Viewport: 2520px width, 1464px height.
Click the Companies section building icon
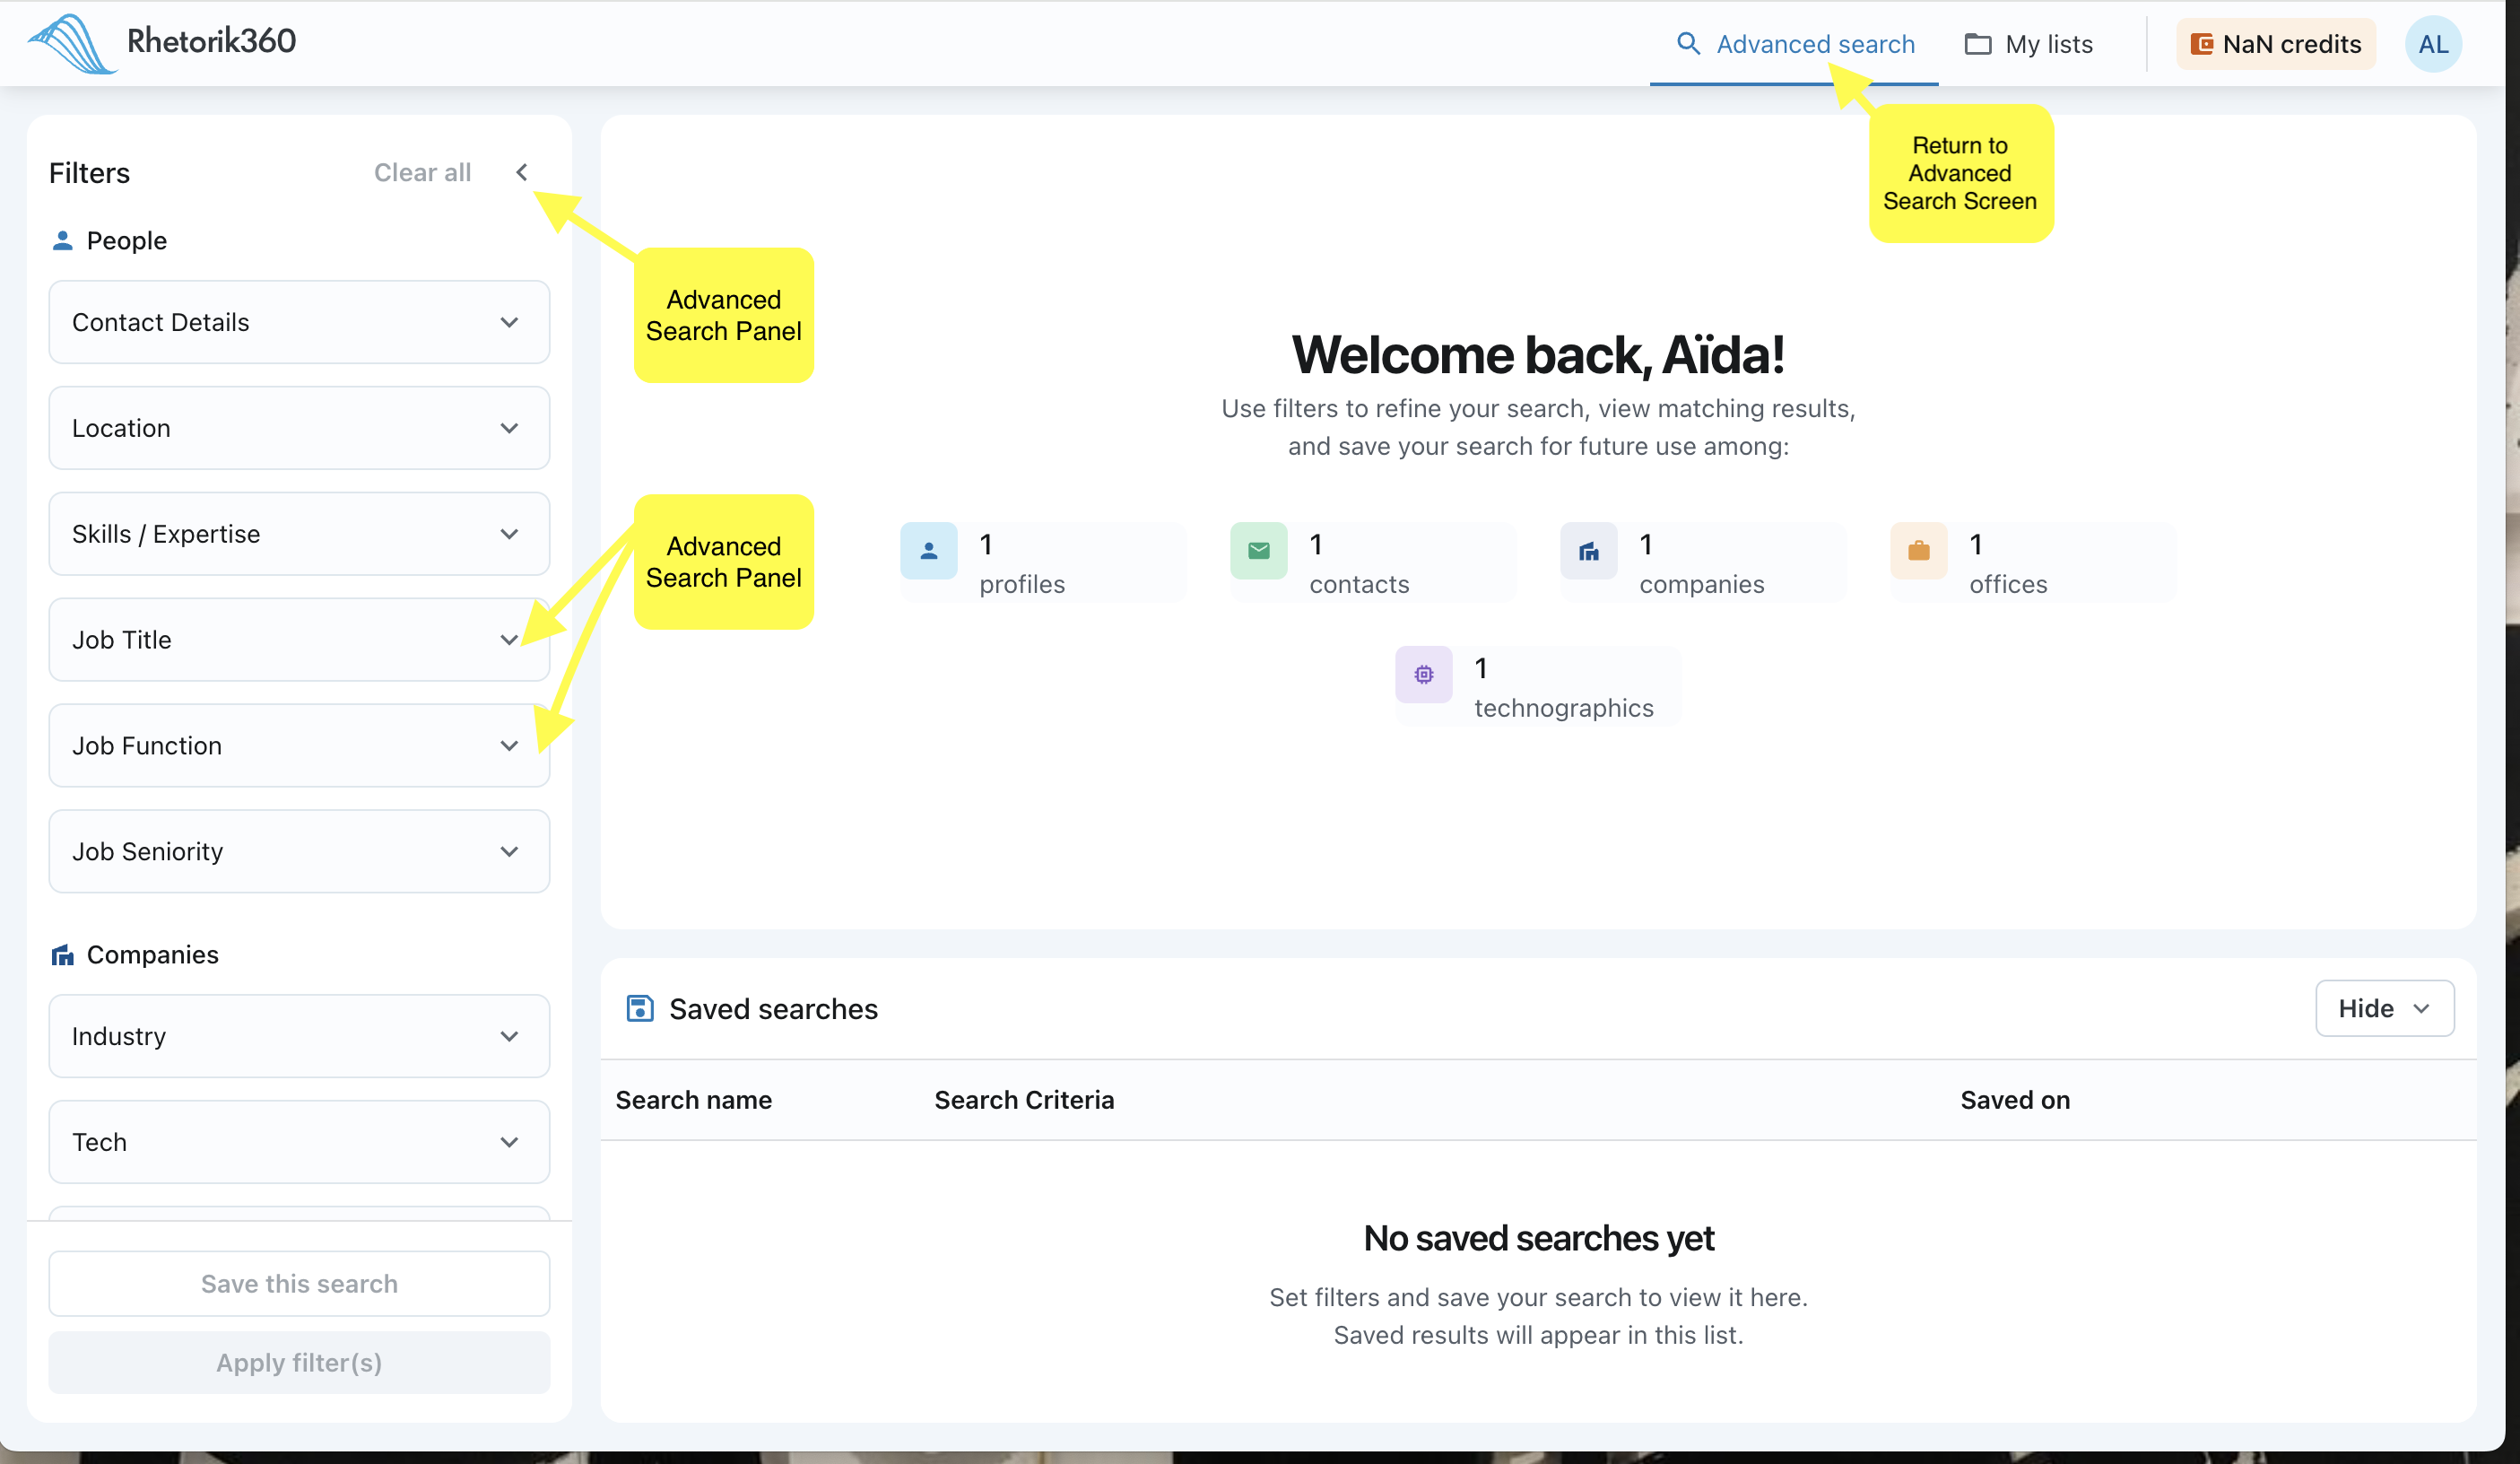pyautogui.click(x=63, y=955)
